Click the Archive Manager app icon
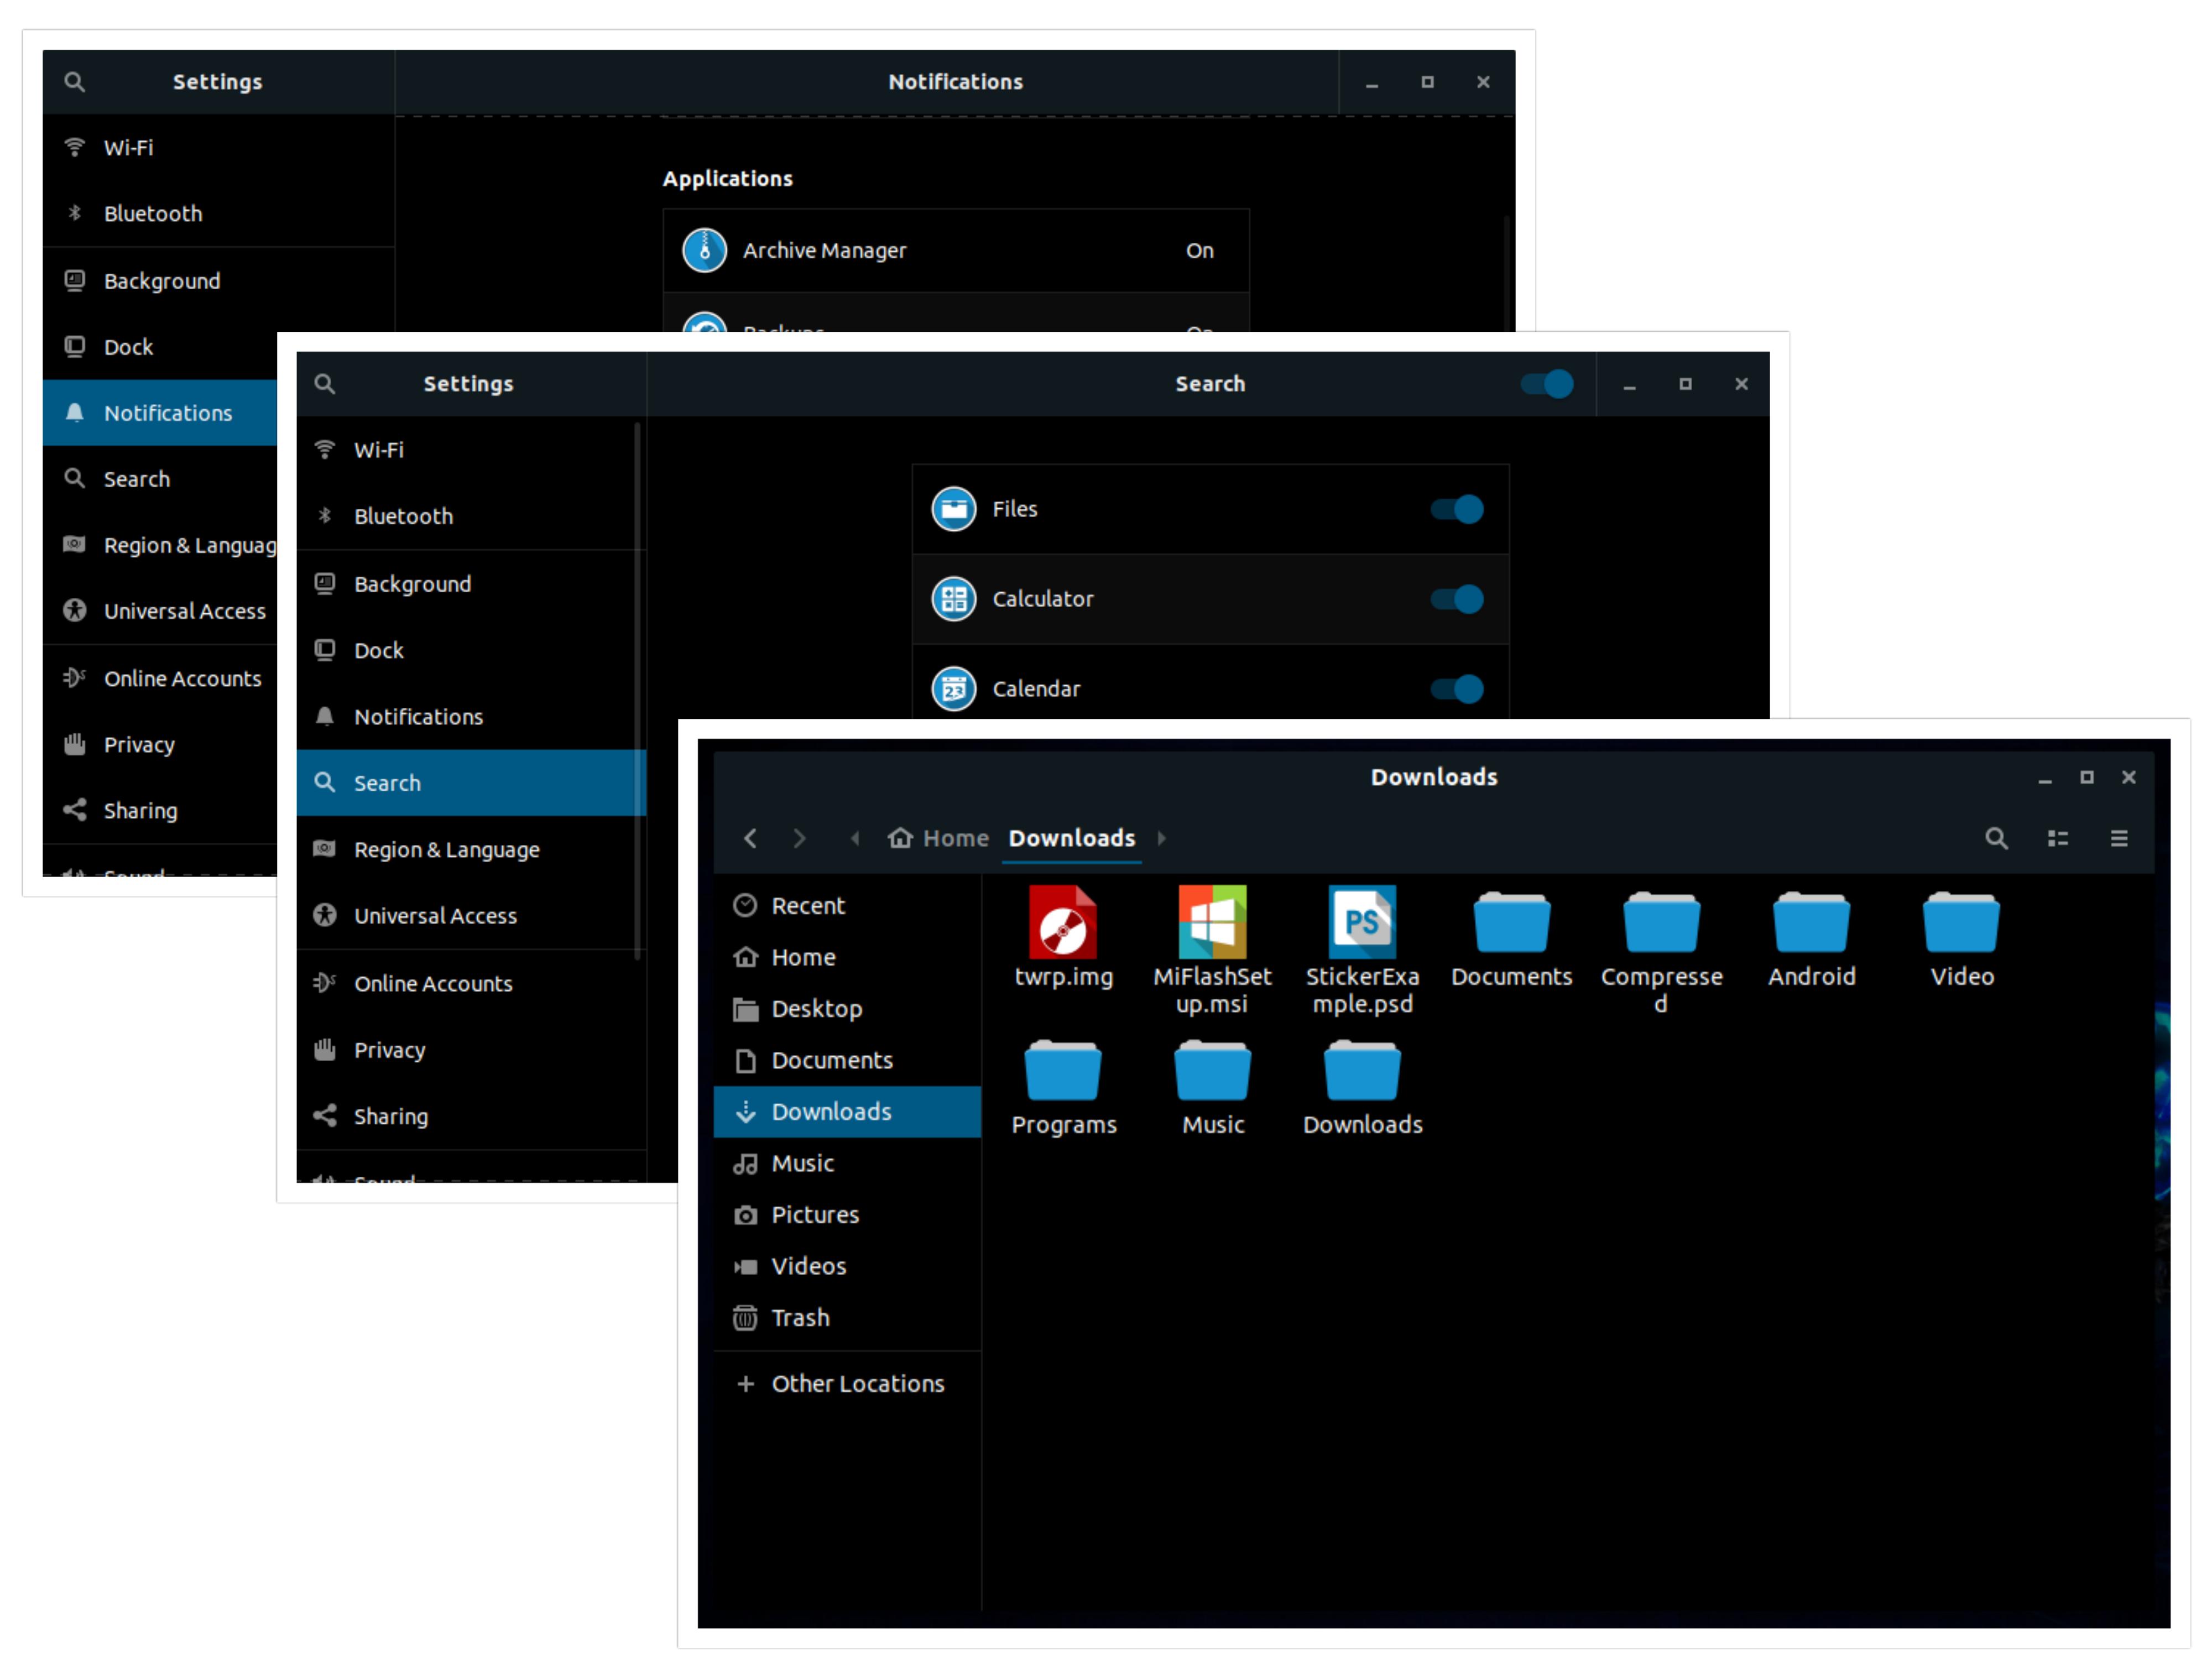This screenshot has width=2212, height=1659. 704,250
